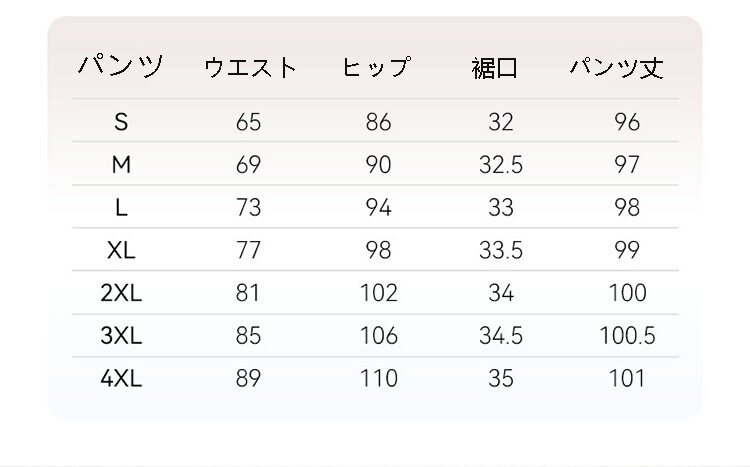Select hem value 32.5 for size M

click(501, 164)
